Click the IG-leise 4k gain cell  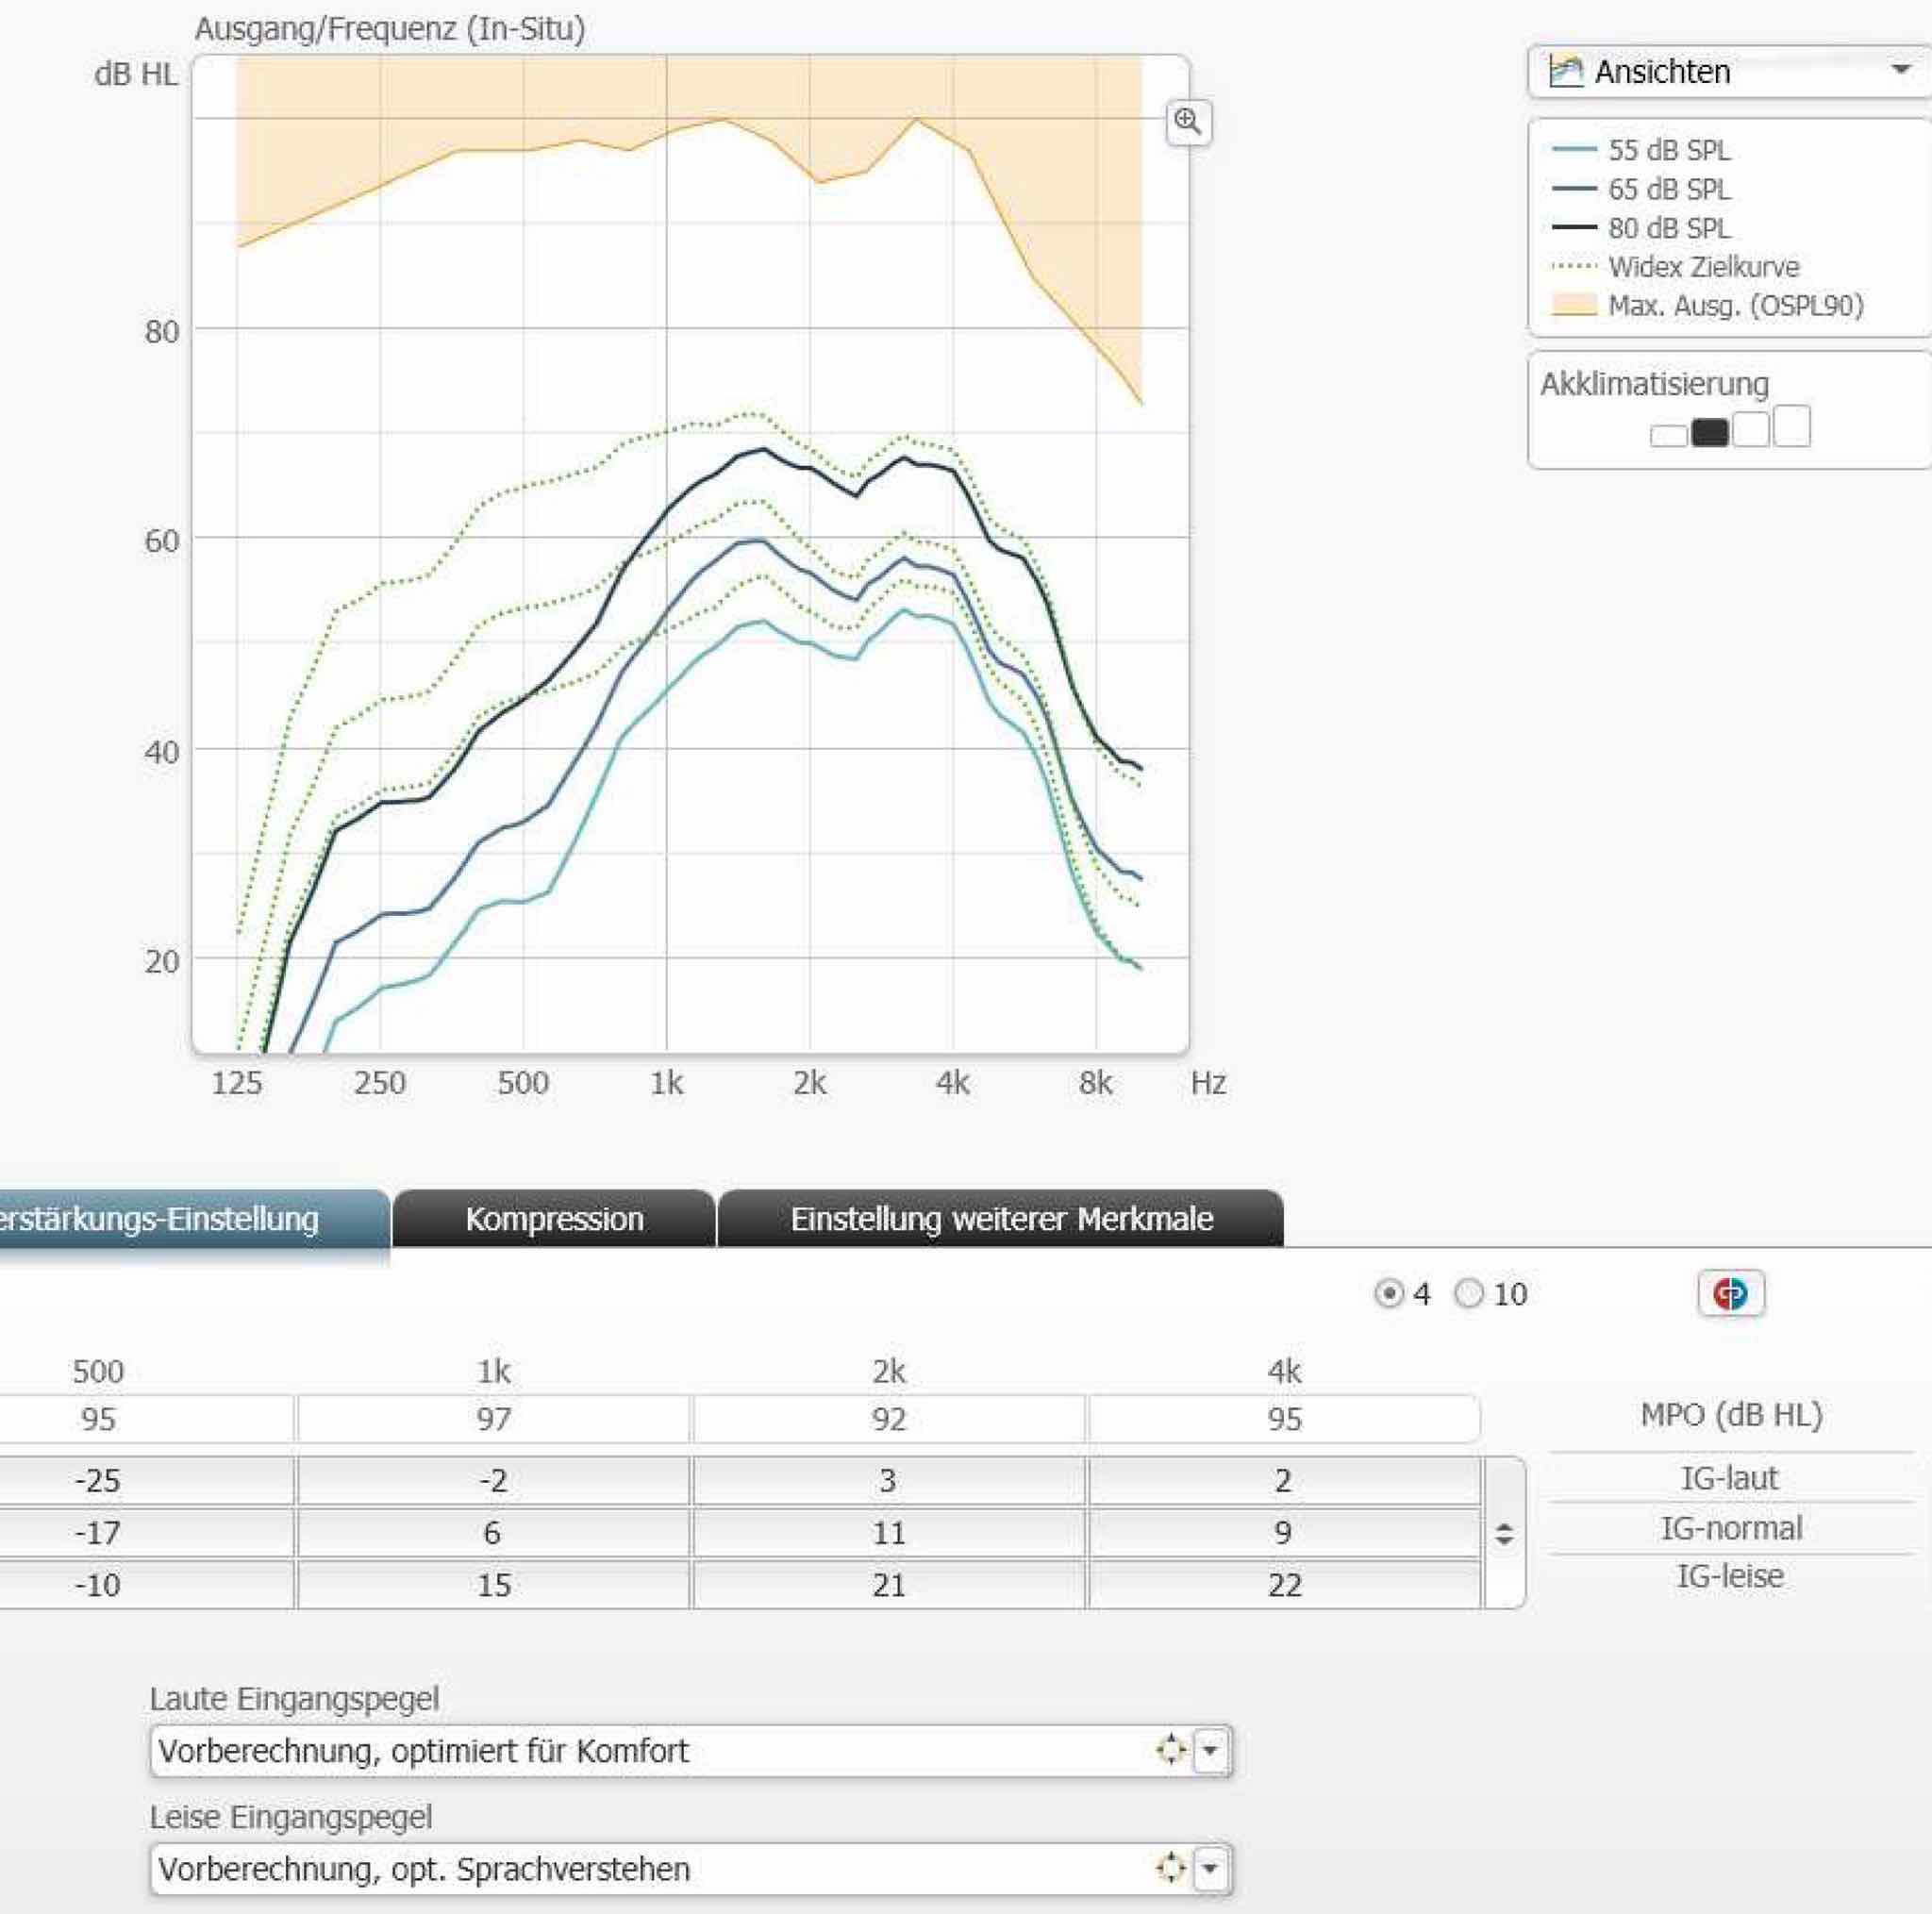1284,1584
